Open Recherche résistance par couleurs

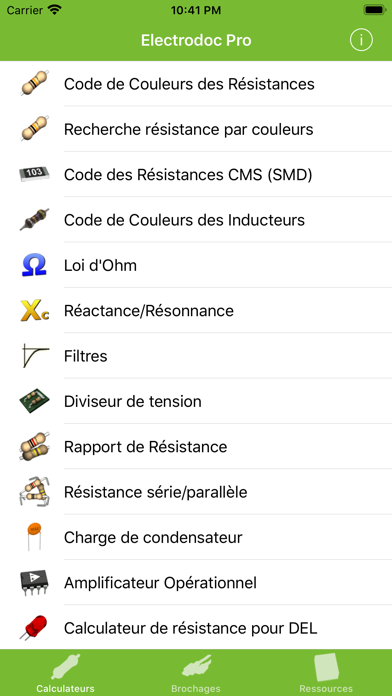[x=196, y=129]
